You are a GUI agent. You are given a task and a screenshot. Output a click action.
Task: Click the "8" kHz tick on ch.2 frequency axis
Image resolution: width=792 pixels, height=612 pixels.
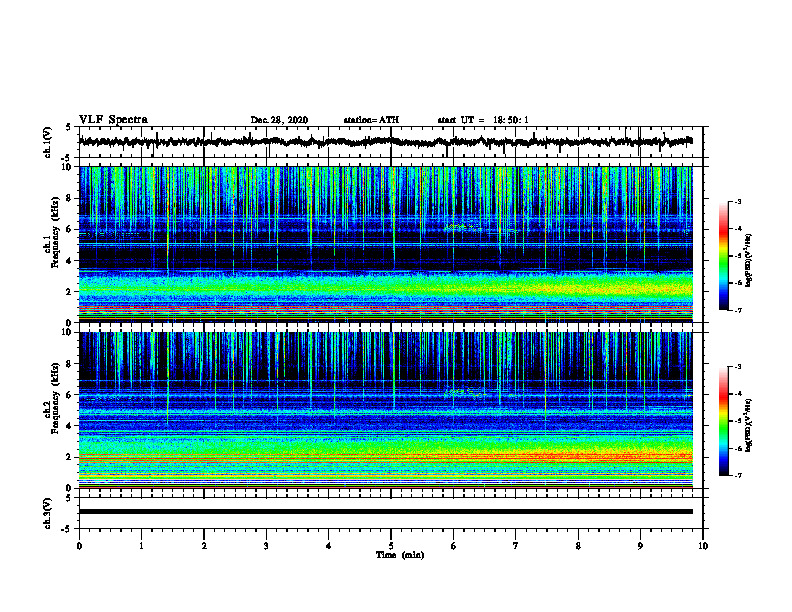pos(69,364)
